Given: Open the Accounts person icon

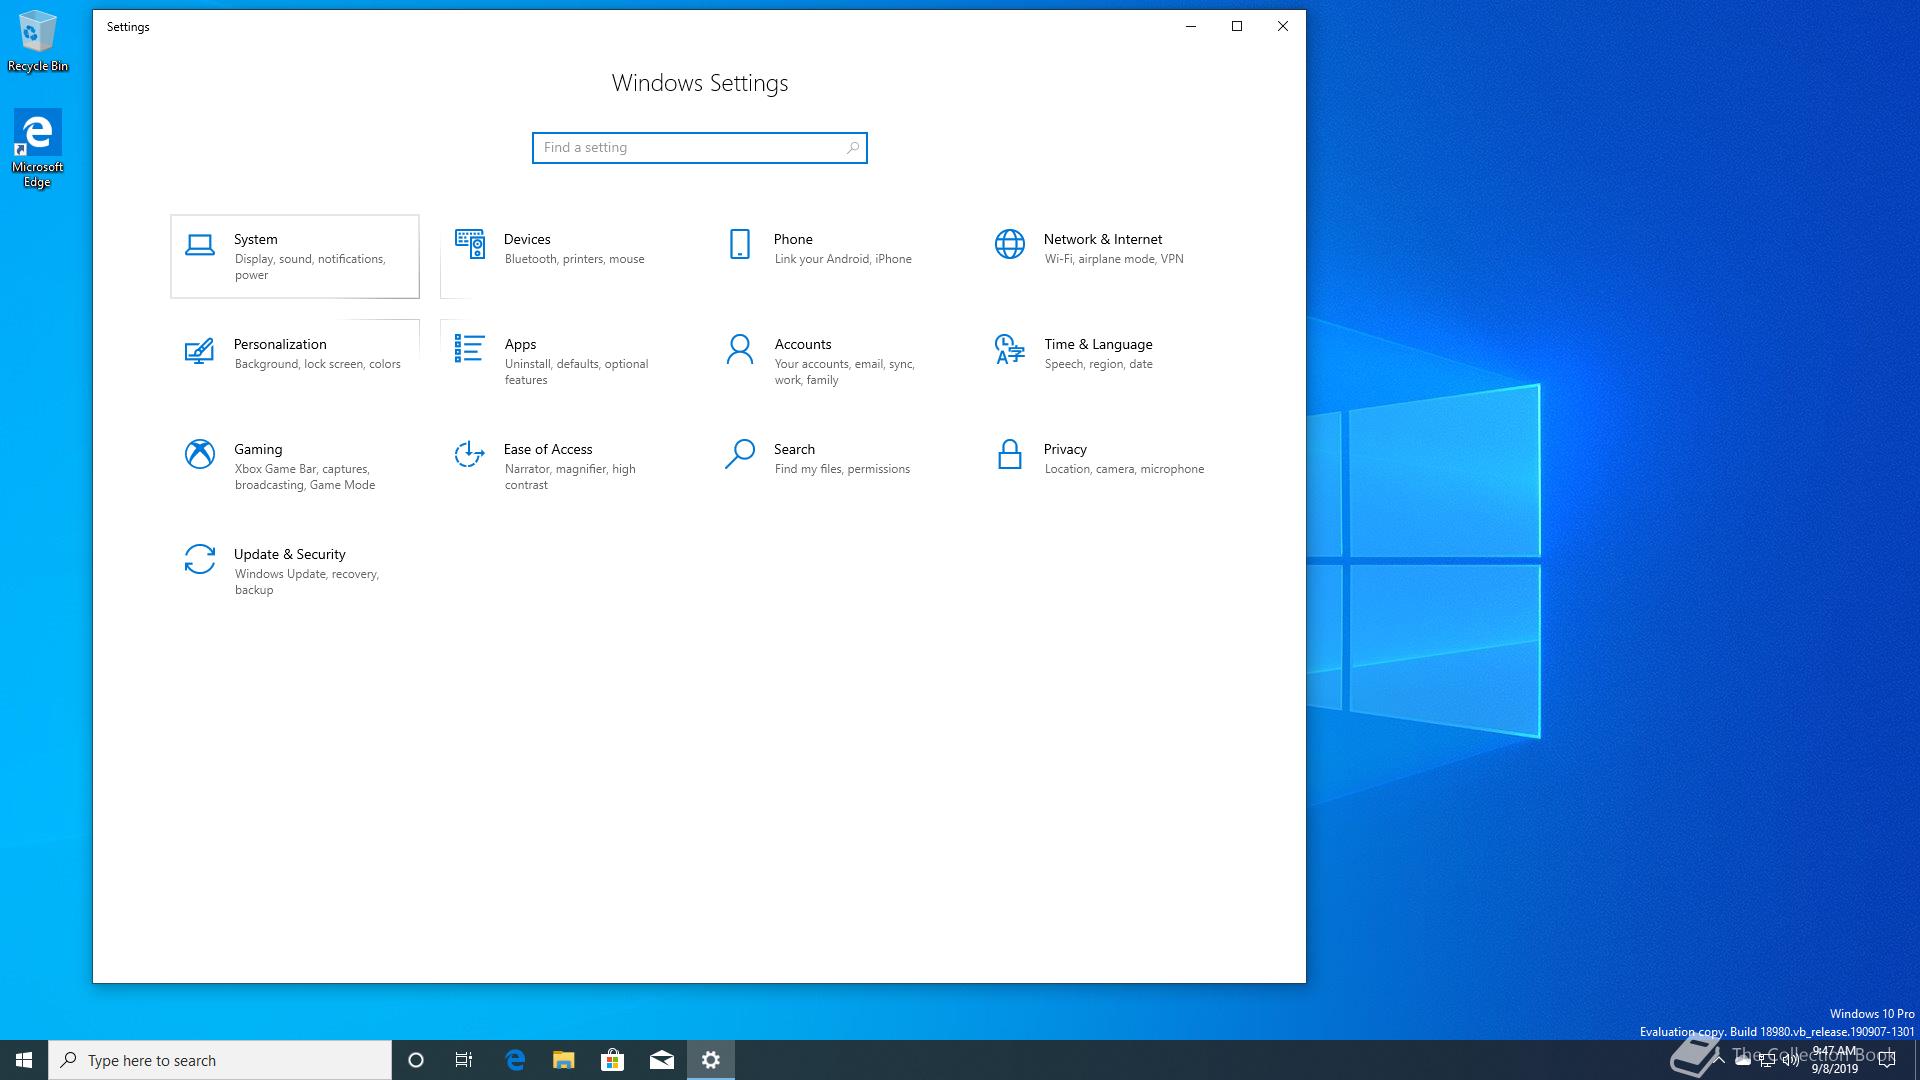Looking at the screenshot, I should [740, 349].
